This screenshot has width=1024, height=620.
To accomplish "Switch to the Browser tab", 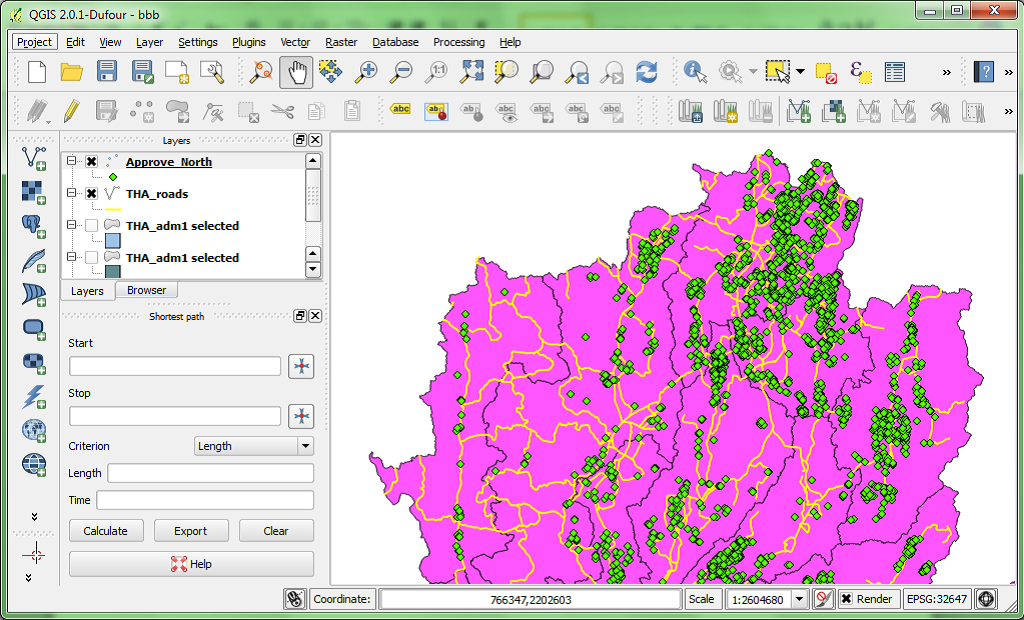I will pos(146,290).
